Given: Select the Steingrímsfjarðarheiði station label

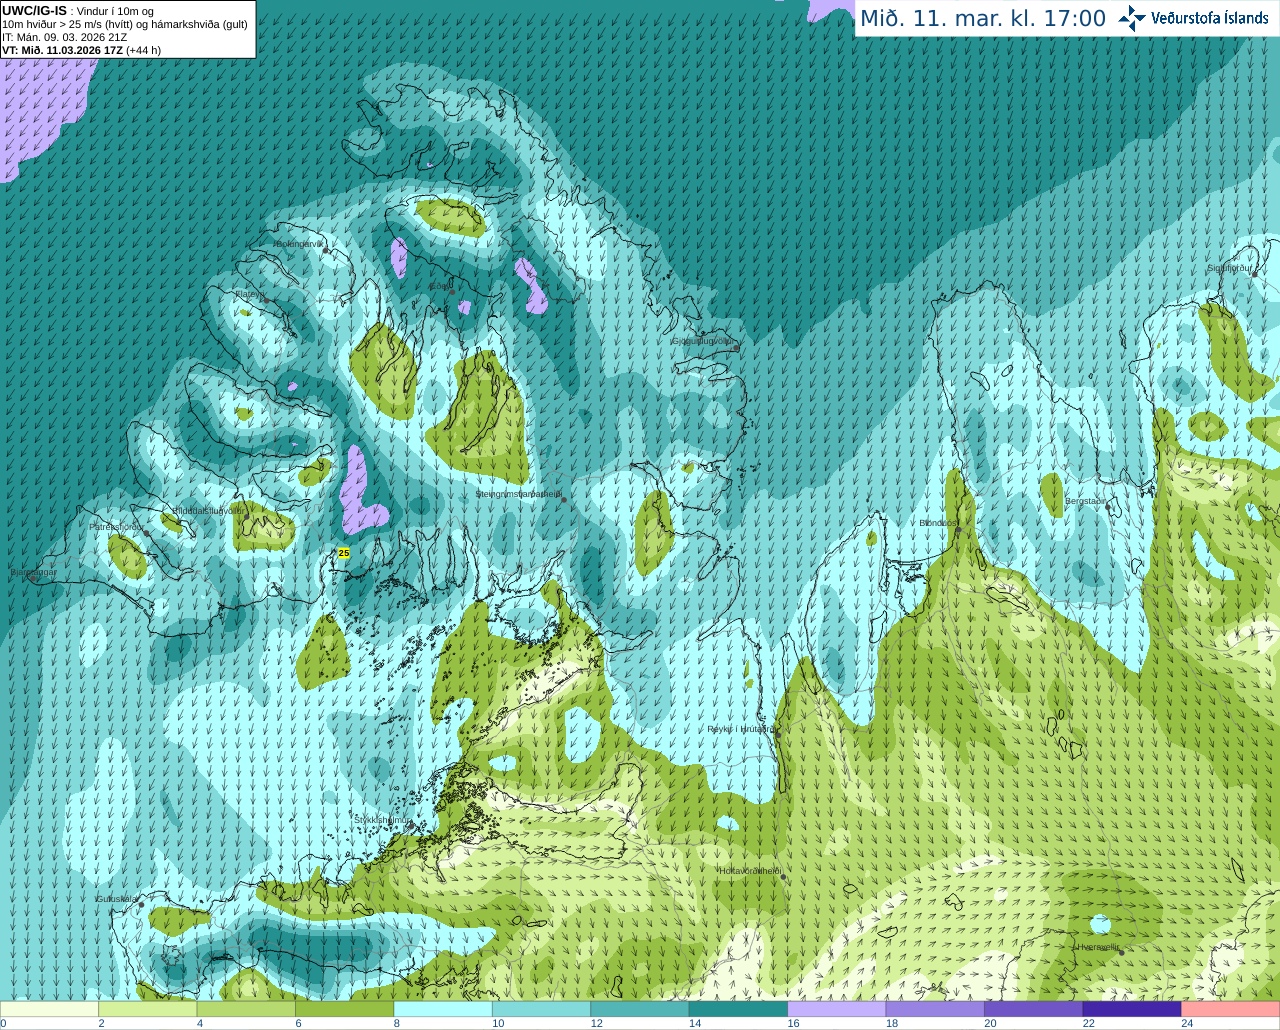Looking at the screenshot, I should click(x=517, y=494).
